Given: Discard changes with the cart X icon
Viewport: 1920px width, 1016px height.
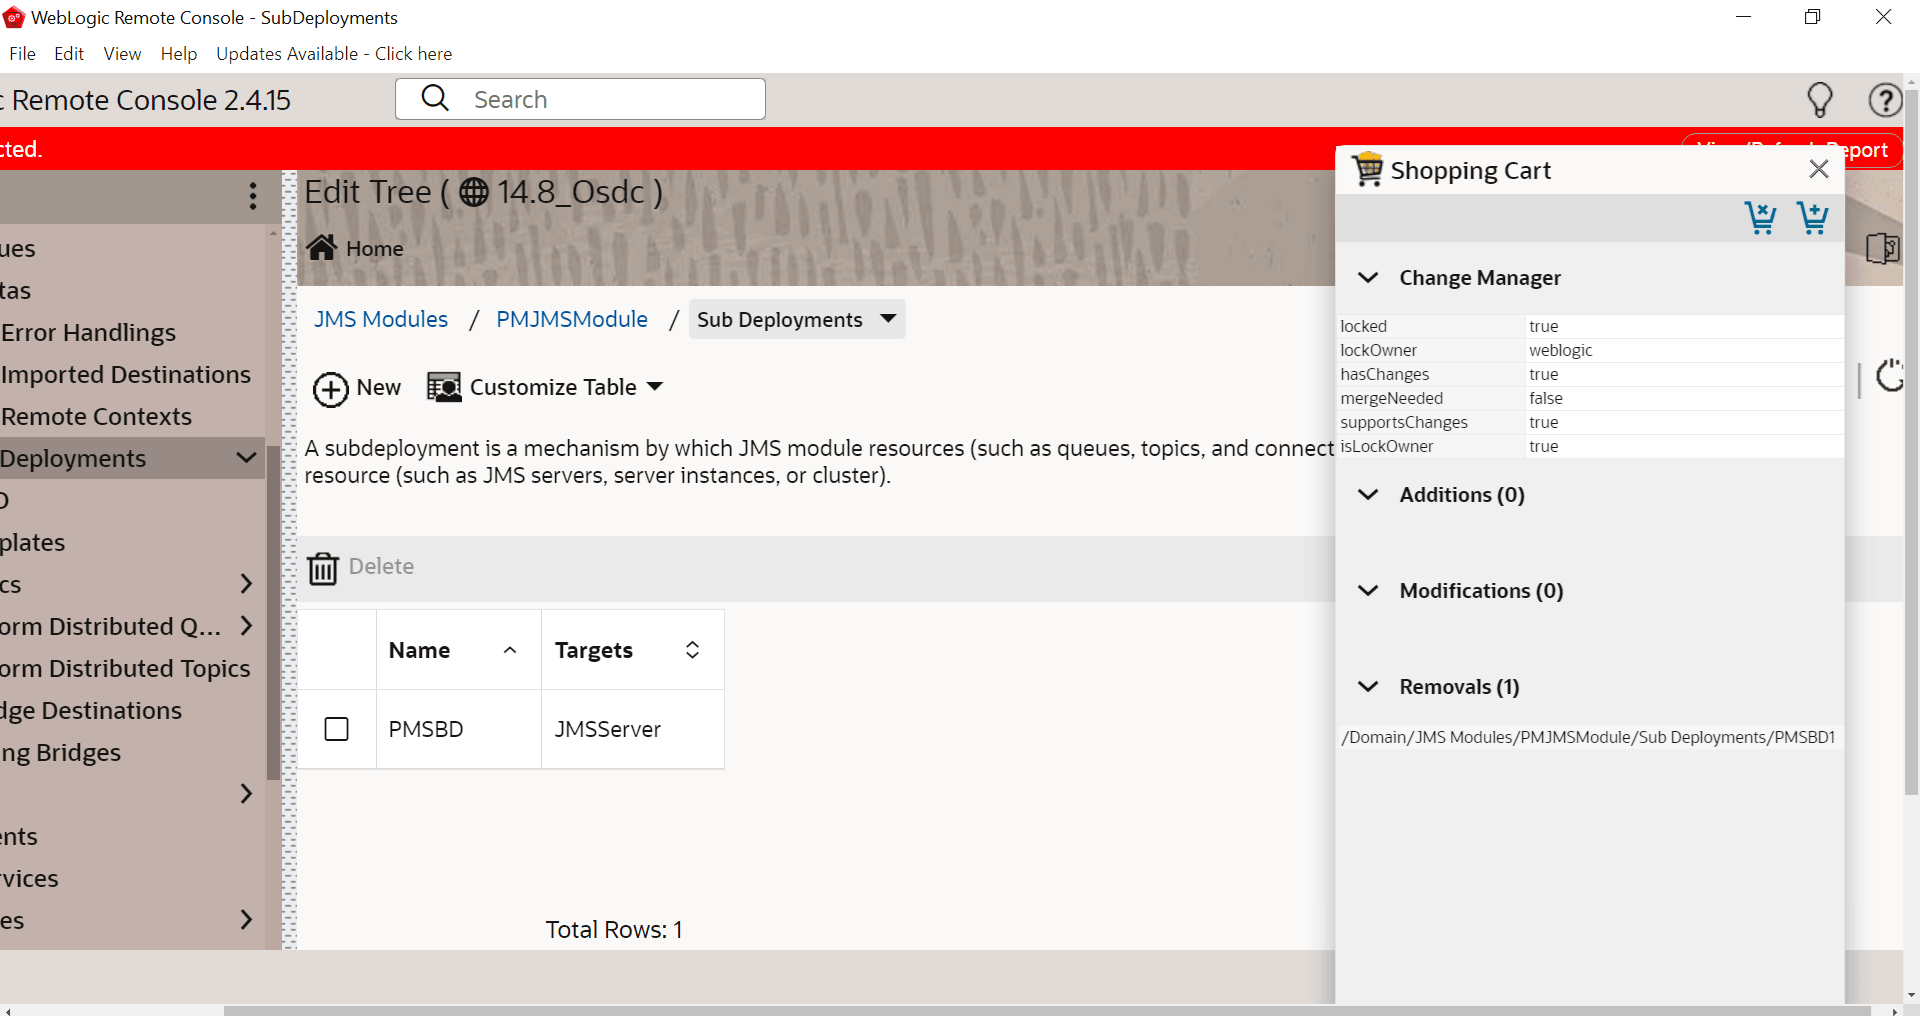Looking at the screenshot, I should (x=1760, y=217).
